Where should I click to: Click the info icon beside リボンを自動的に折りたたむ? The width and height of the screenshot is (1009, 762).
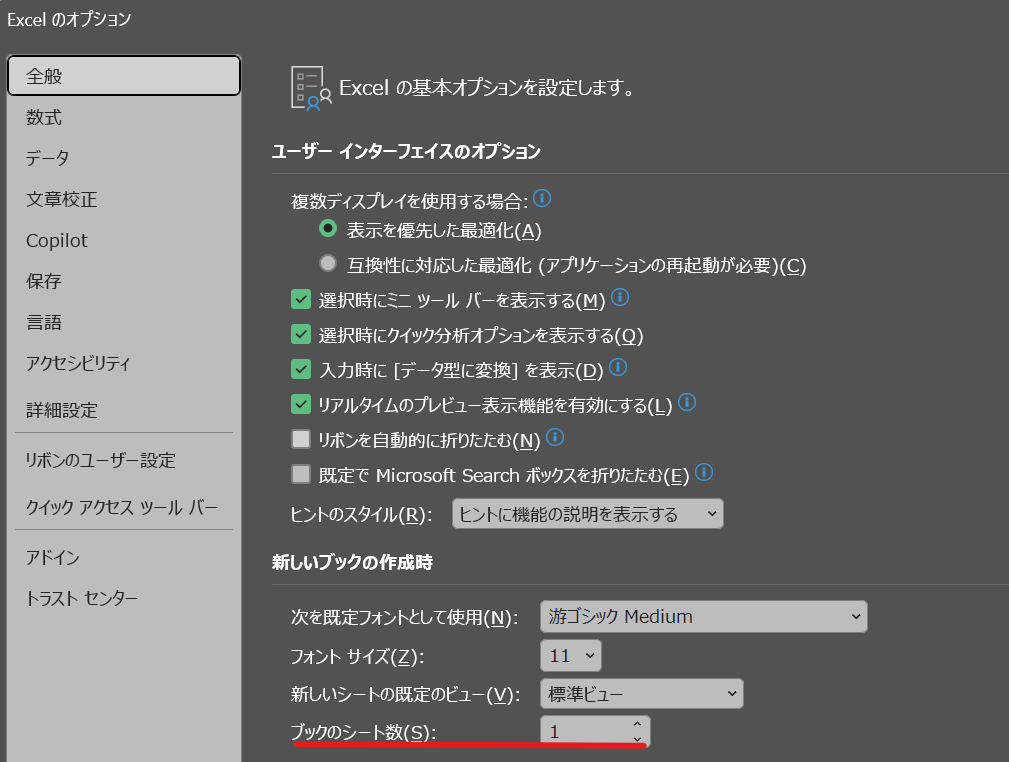tap(555, 438)
